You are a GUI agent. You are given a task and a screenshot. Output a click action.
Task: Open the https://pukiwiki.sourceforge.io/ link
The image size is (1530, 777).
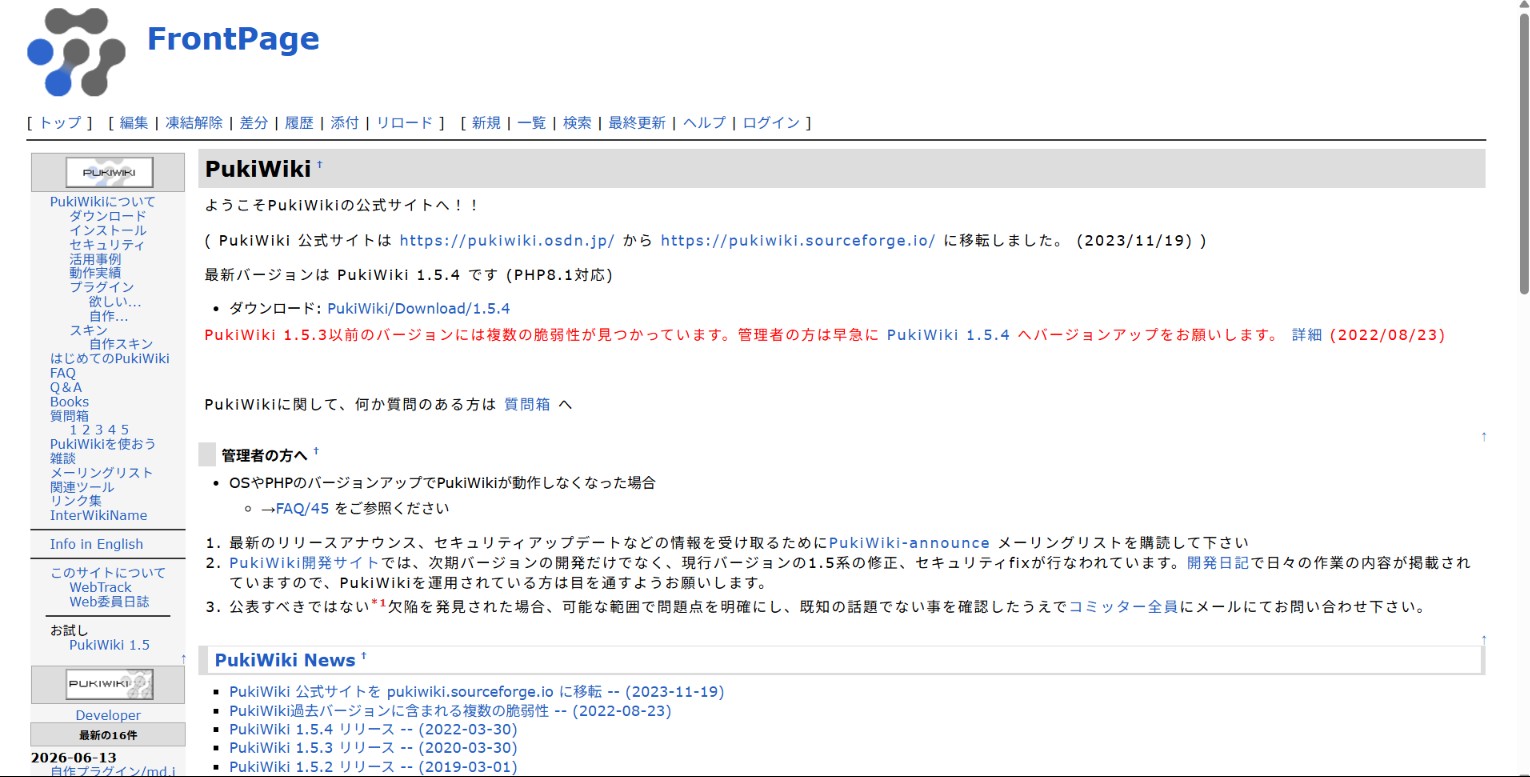click(x=798, y=241)
